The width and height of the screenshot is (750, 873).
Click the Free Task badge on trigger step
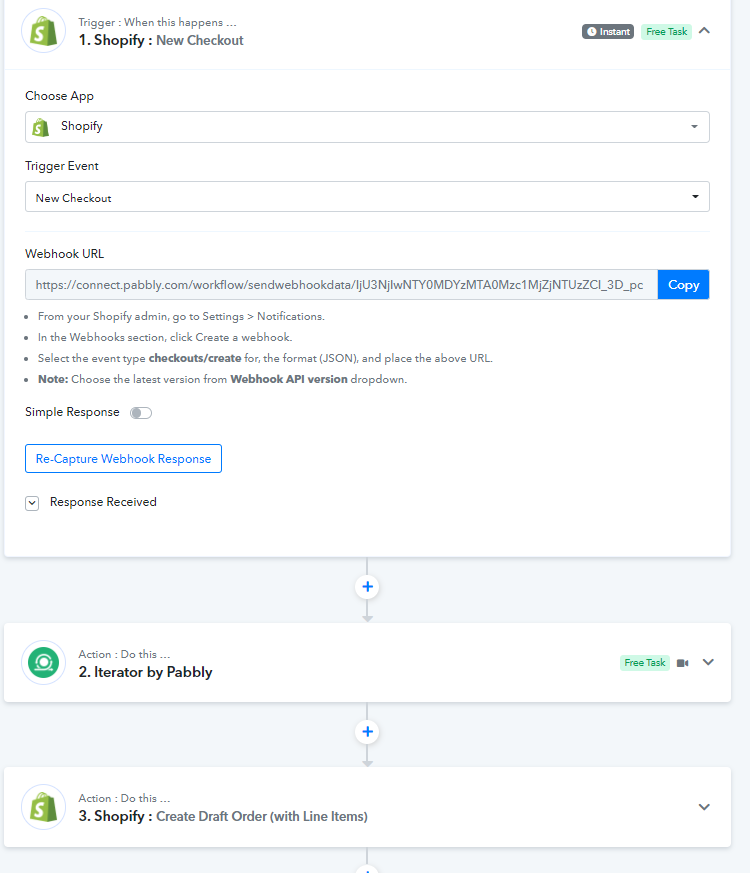[x=666, y=32]
